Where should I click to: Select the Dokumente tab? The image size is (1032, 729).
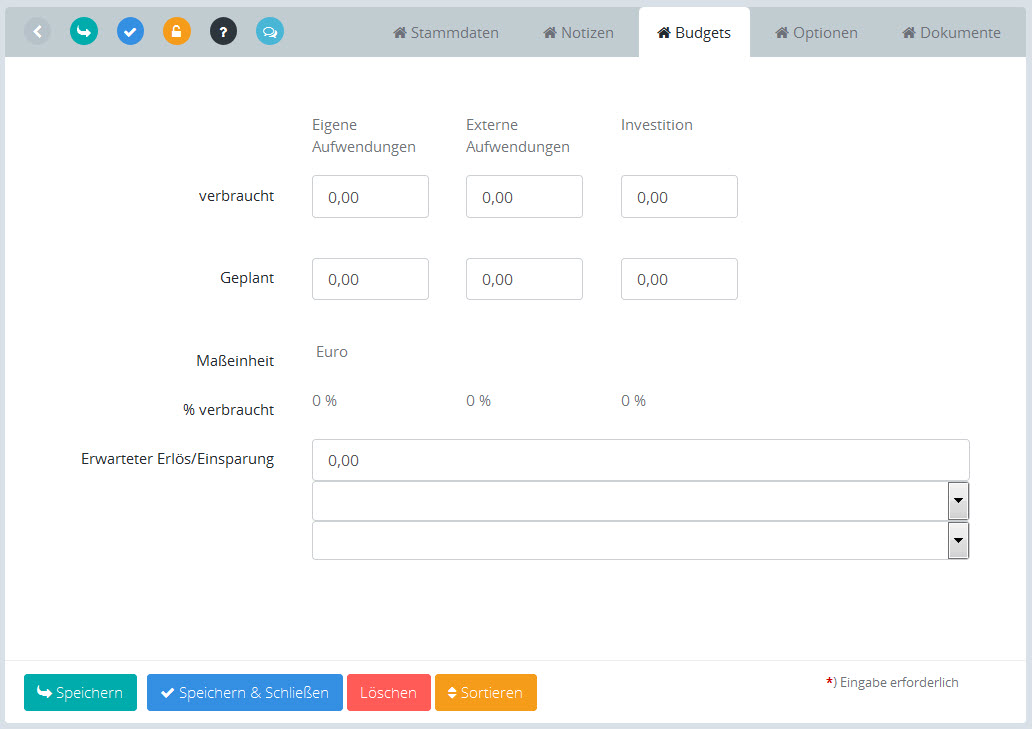click(x=951, y=33)
